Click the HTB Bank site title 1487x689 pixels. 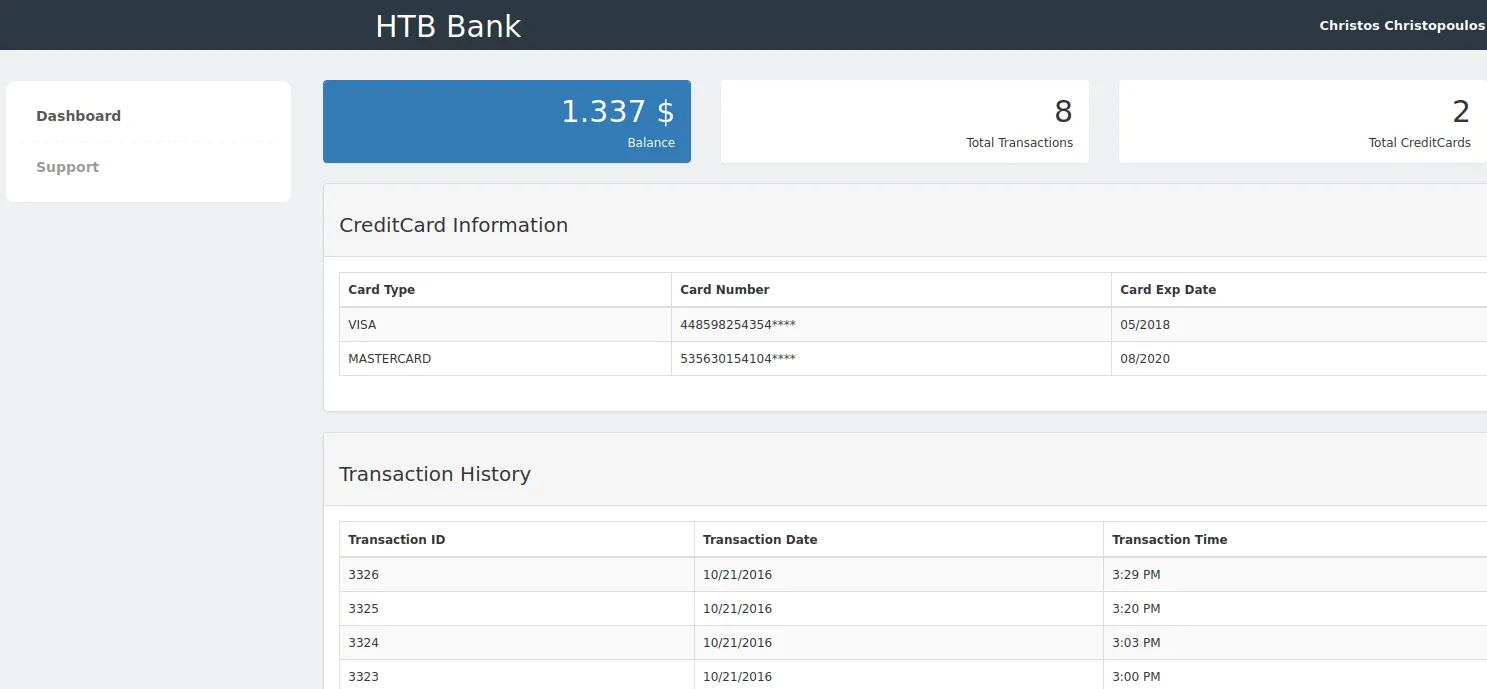pyautogui.click(x=448, y=26)
